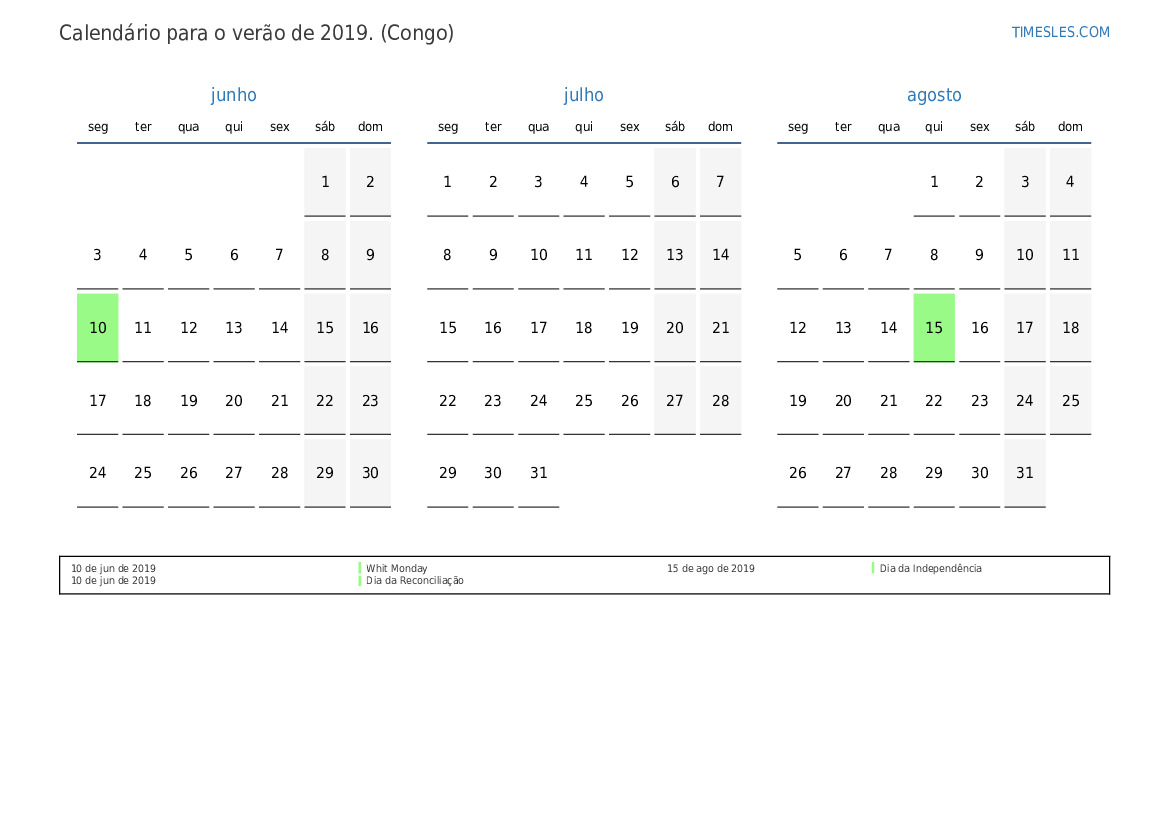Select July 31 in the calendar

pos(539,473)
